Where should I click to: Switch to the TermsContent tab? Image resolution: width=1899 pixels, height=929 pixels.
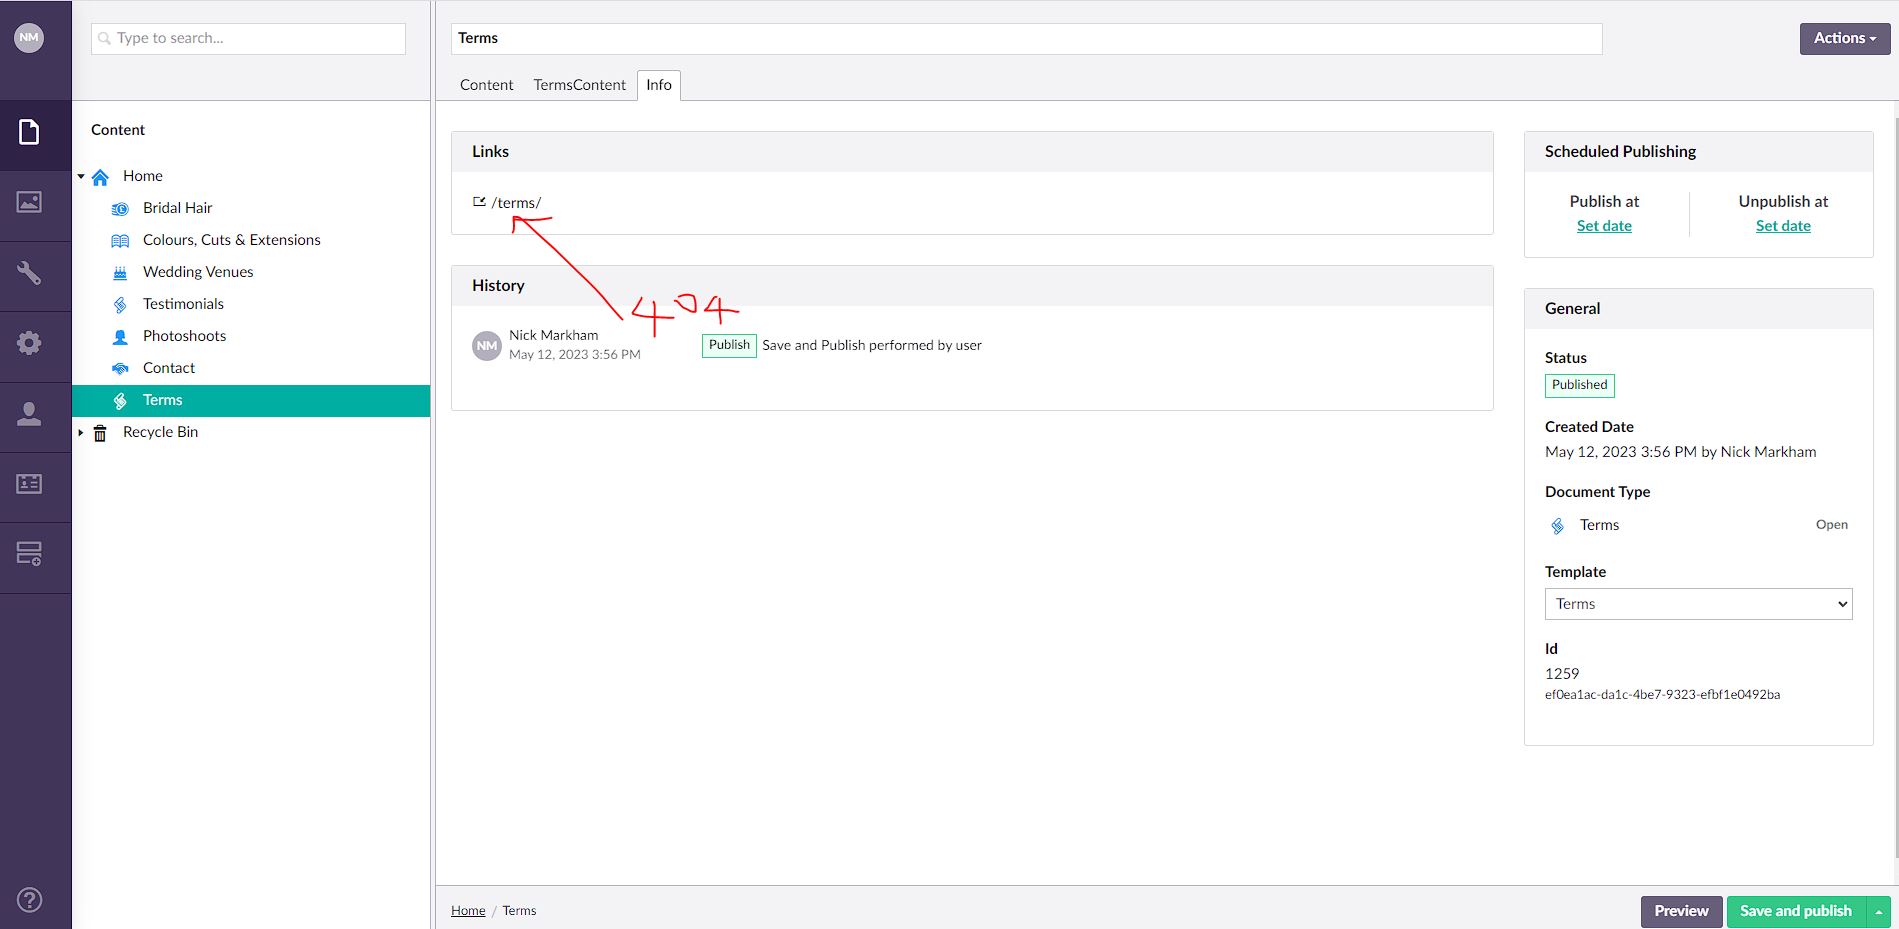tap(579, 85)
